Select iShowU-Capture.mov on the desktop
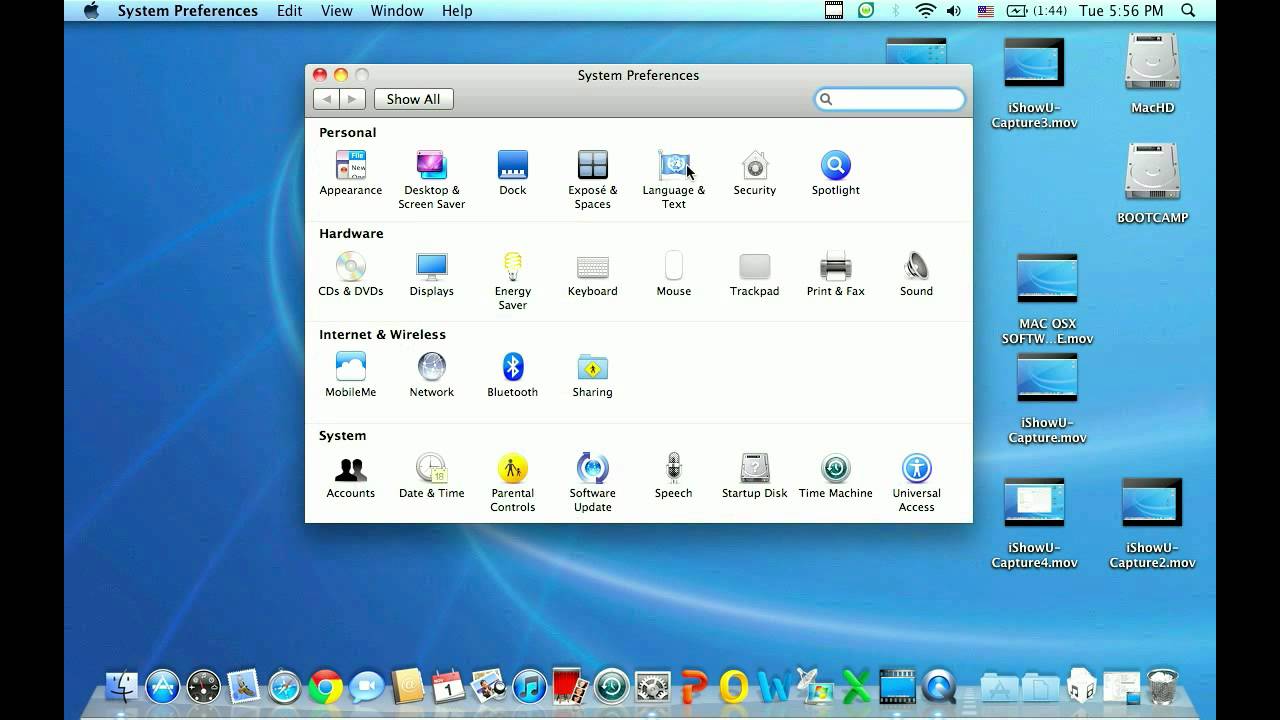 point(1047,398)
